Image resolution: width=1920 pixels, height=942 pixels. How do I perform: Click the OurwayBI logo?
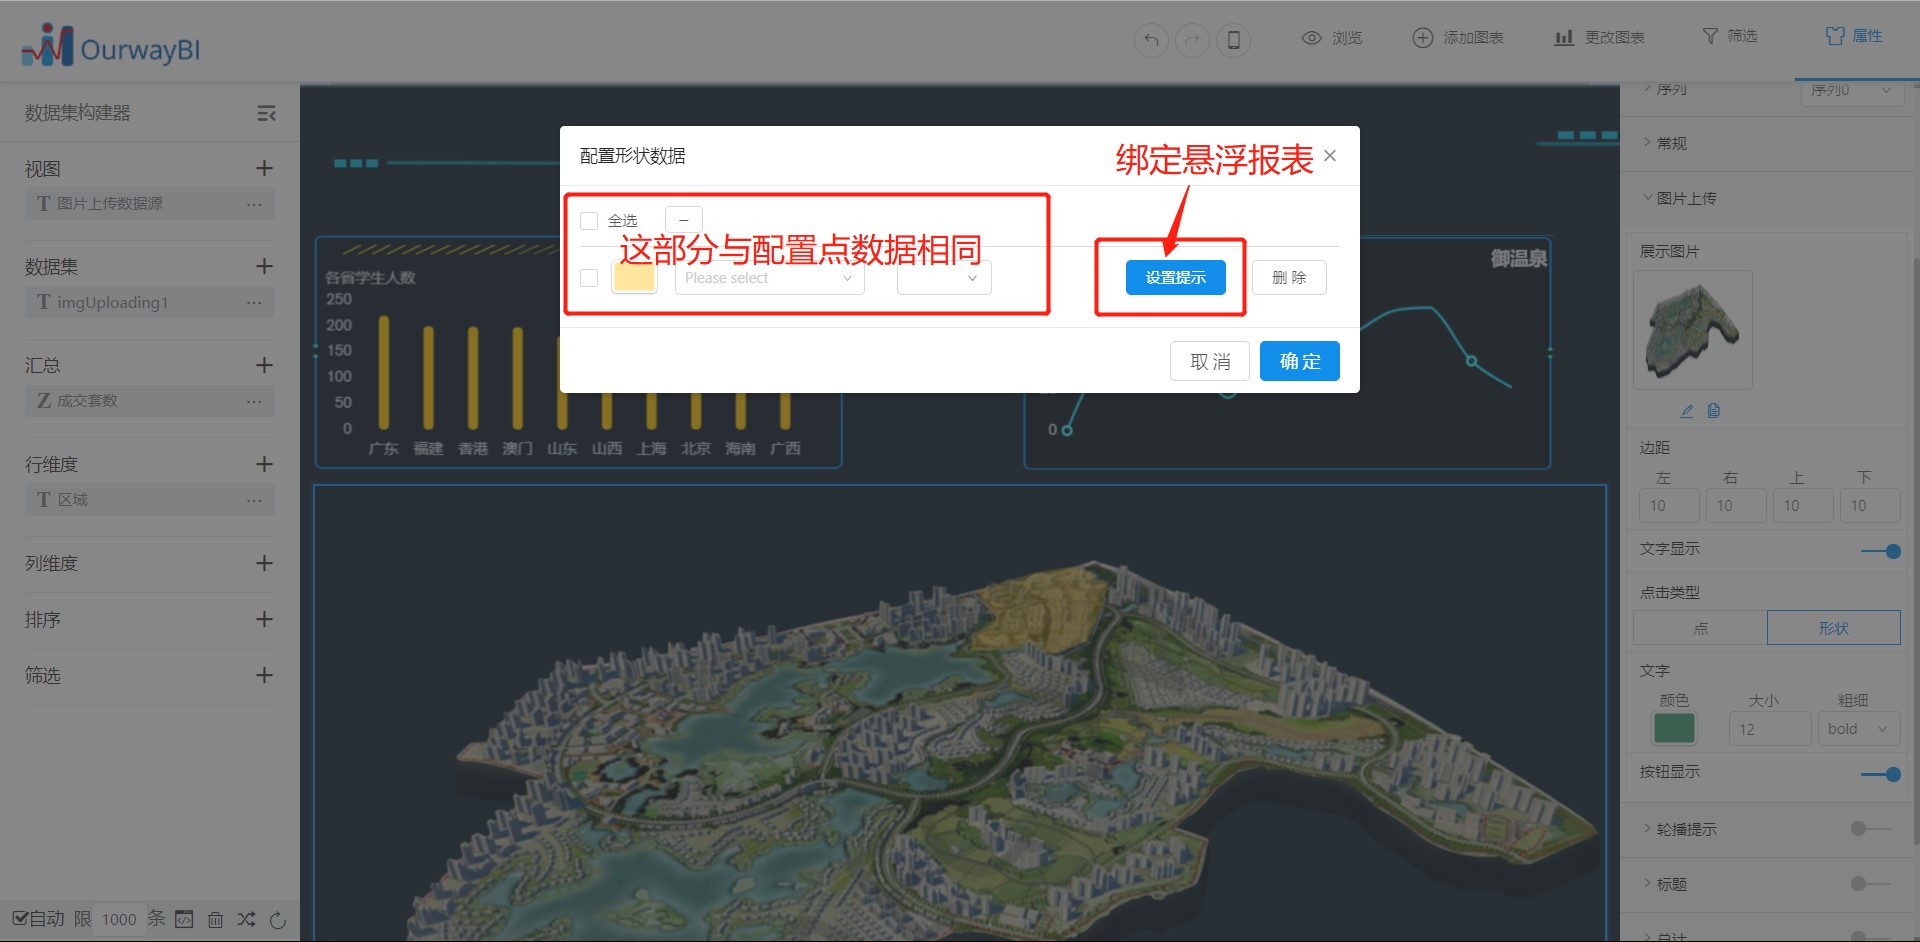111,45
